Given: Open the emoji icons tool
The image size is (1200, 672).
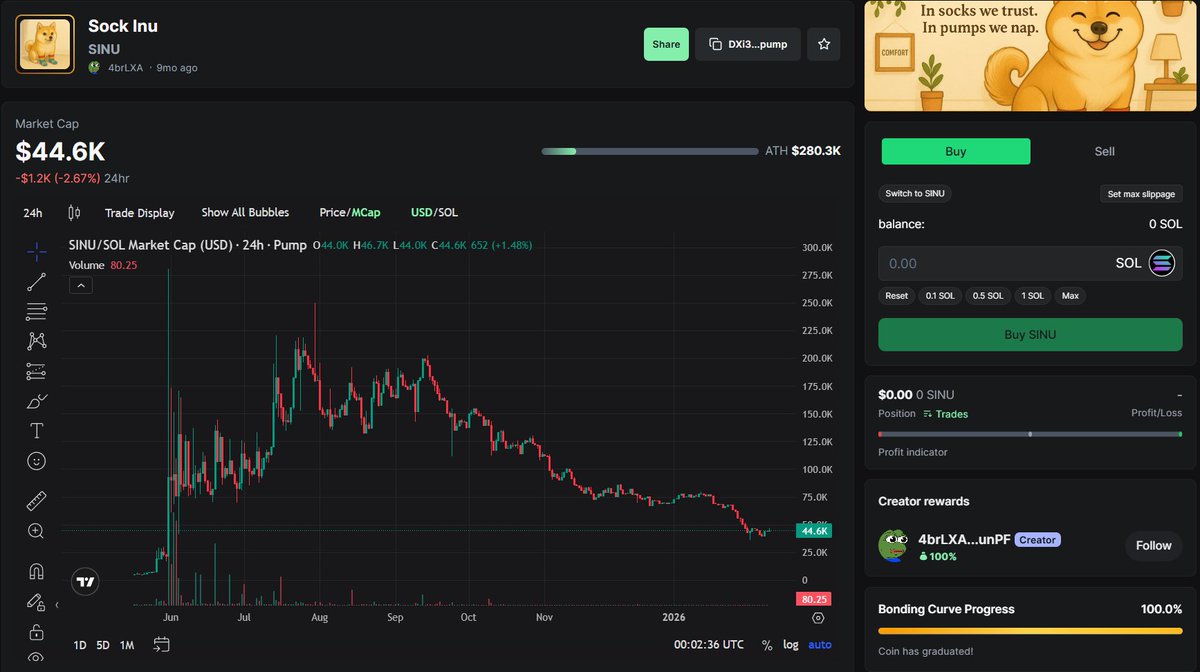Looking at the screenshot, I should [37, 461].
